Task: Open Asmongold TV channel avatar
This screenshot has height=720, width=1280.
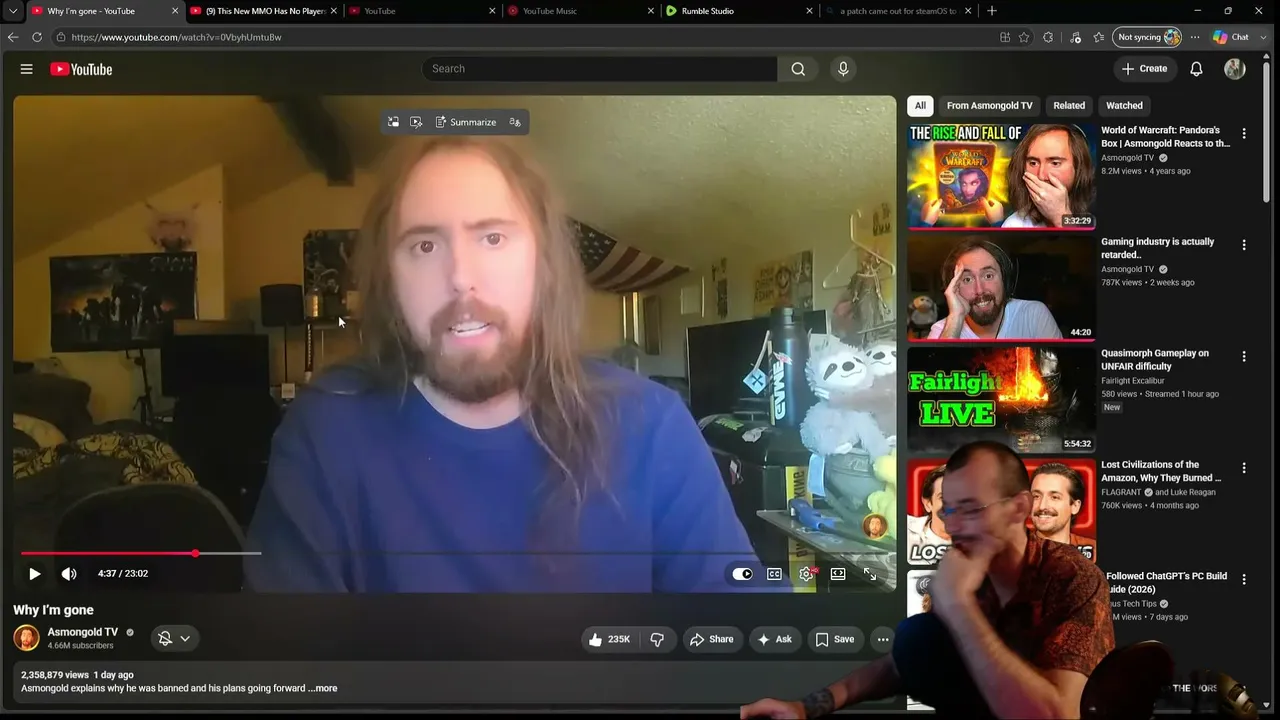Action: click(x=26, y=638)
